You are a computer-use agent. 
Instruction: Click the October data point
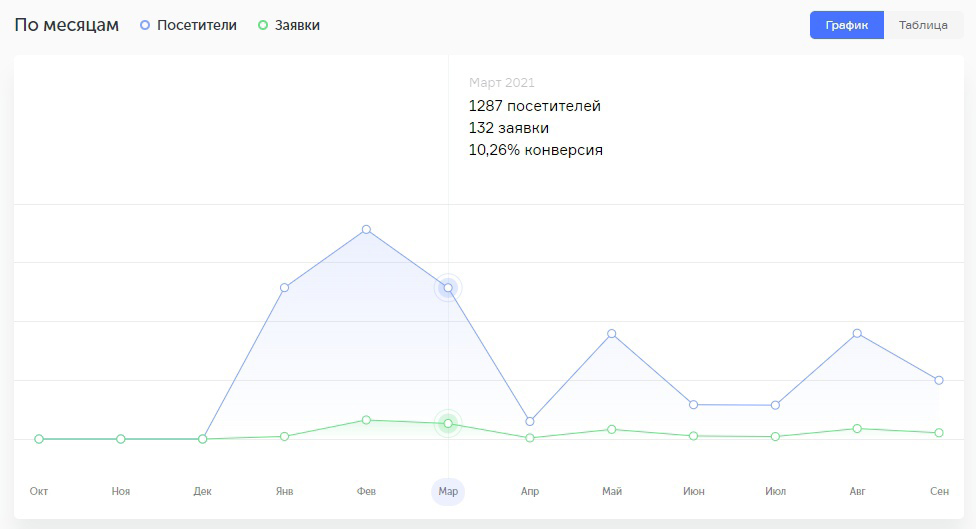point(39,439)
